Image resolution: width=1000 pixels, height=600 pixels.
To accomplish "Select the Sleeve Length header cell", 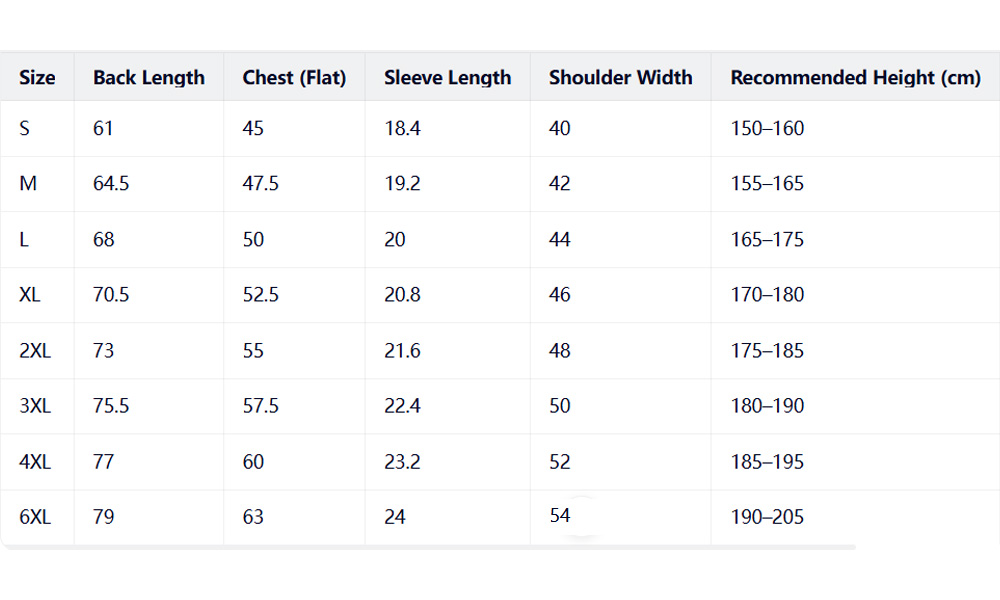I will point(447,78).
